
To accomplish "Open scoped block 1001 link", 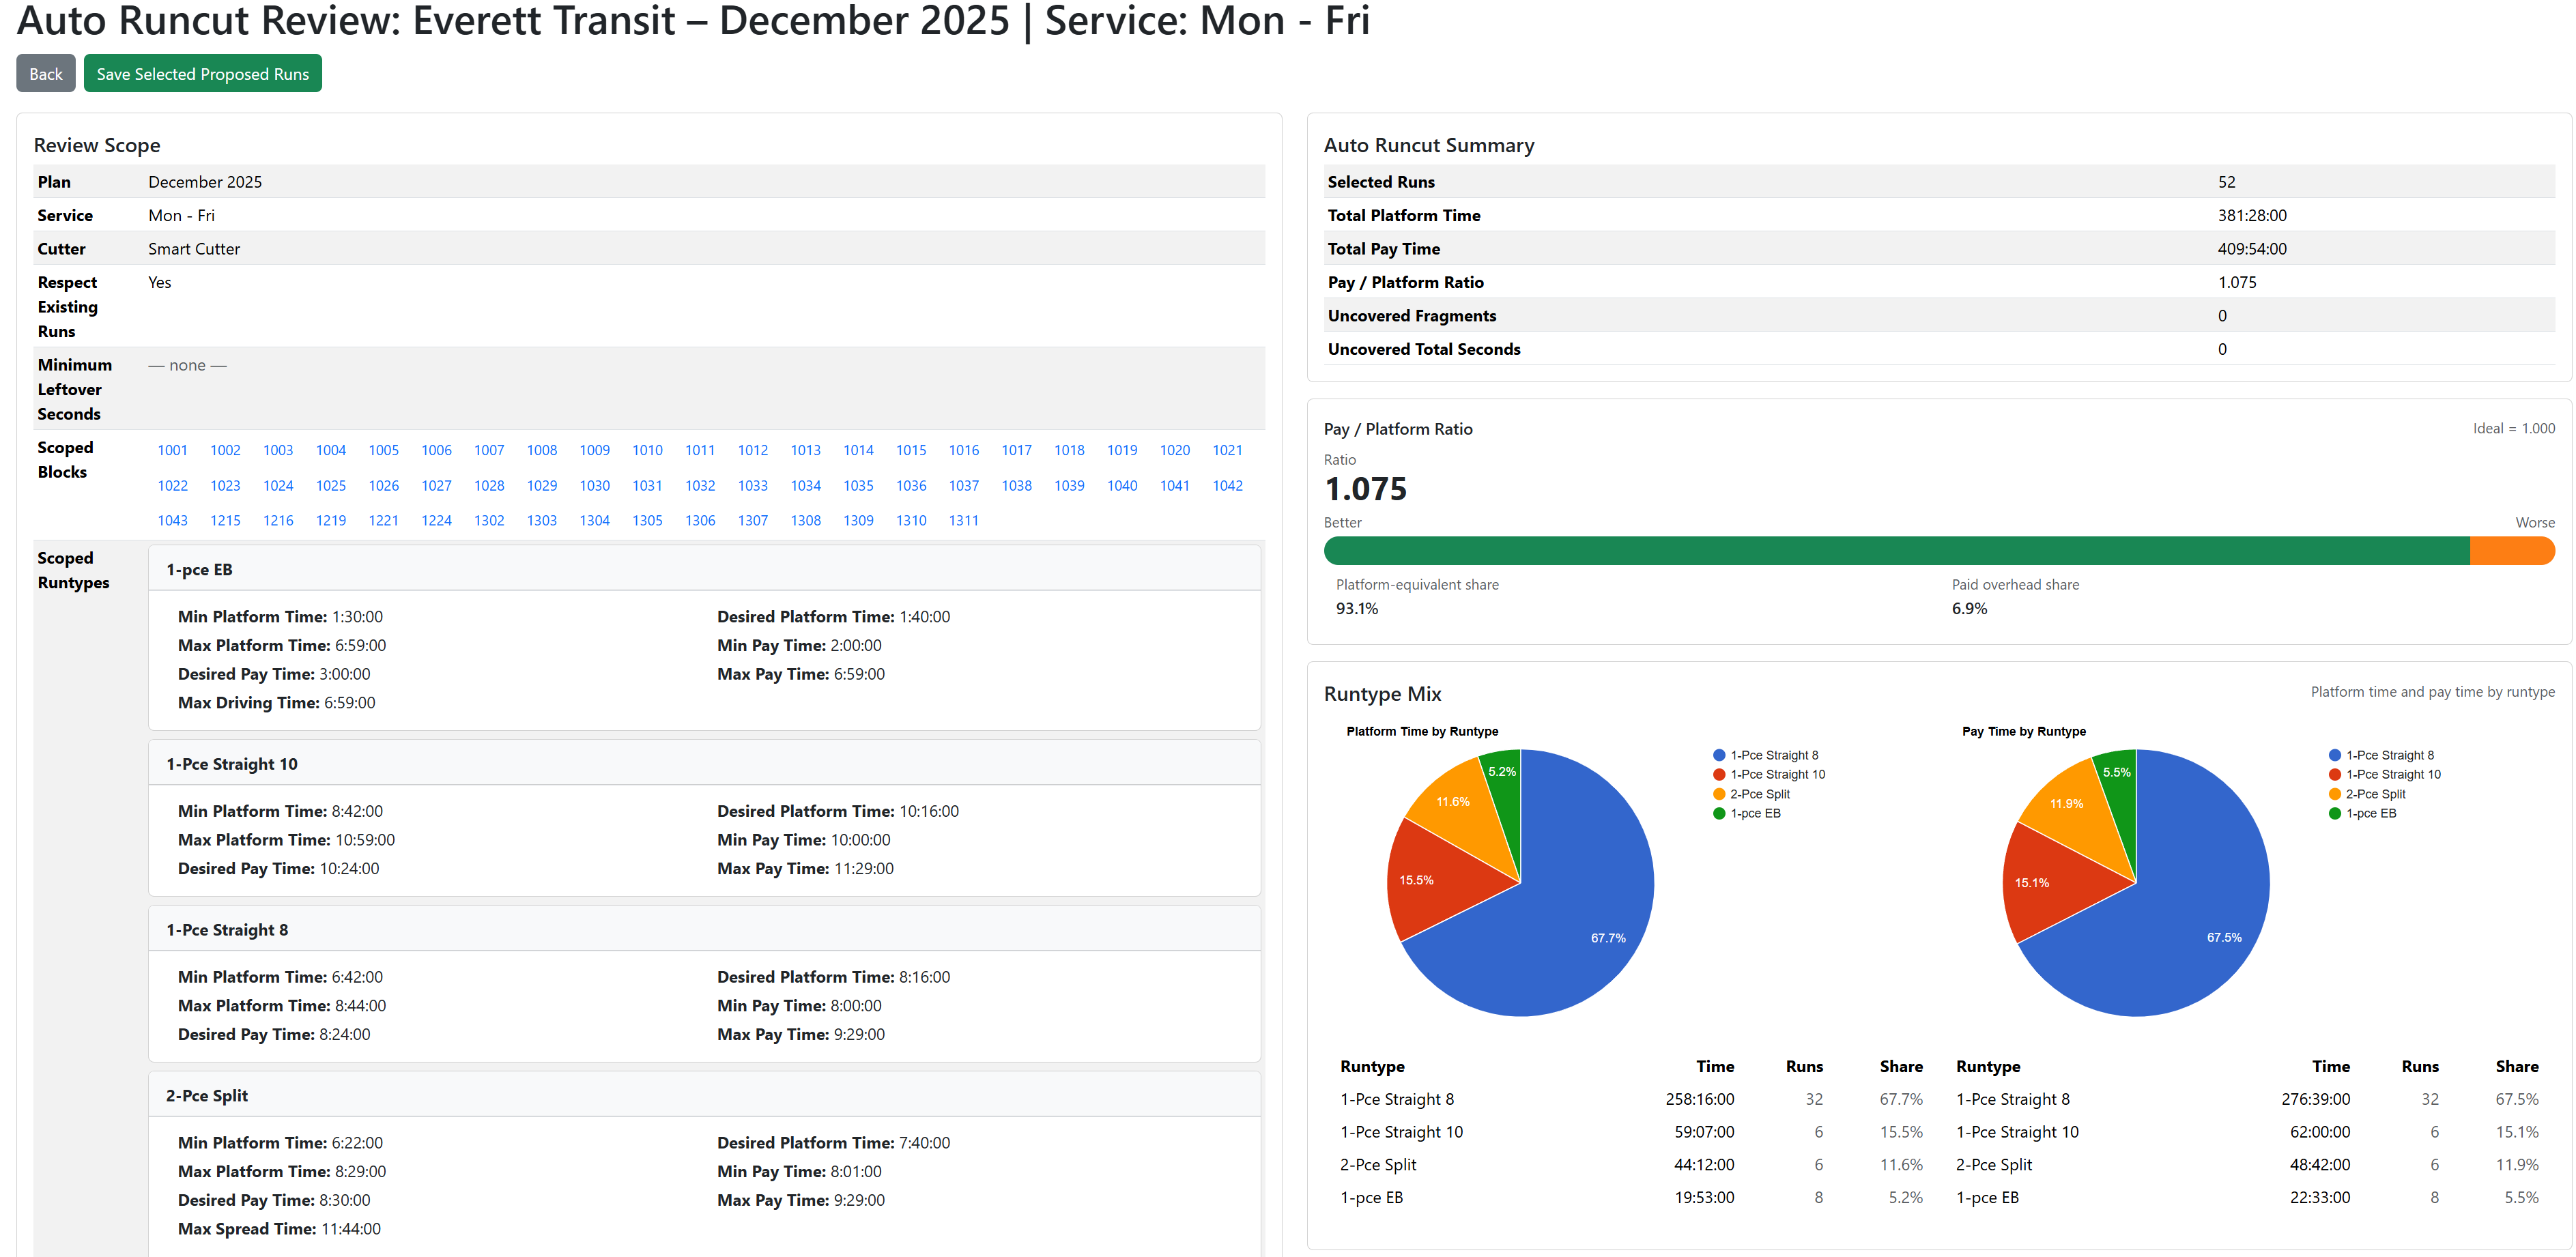I will [172, 450].
